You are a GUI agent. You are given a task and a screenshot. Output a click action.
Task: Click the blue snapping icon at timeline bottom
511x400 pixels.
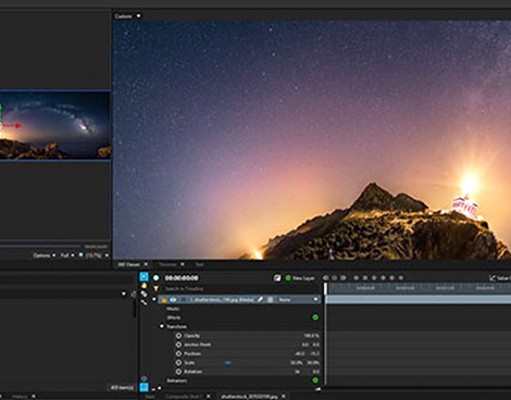click(x=144, y=387)
